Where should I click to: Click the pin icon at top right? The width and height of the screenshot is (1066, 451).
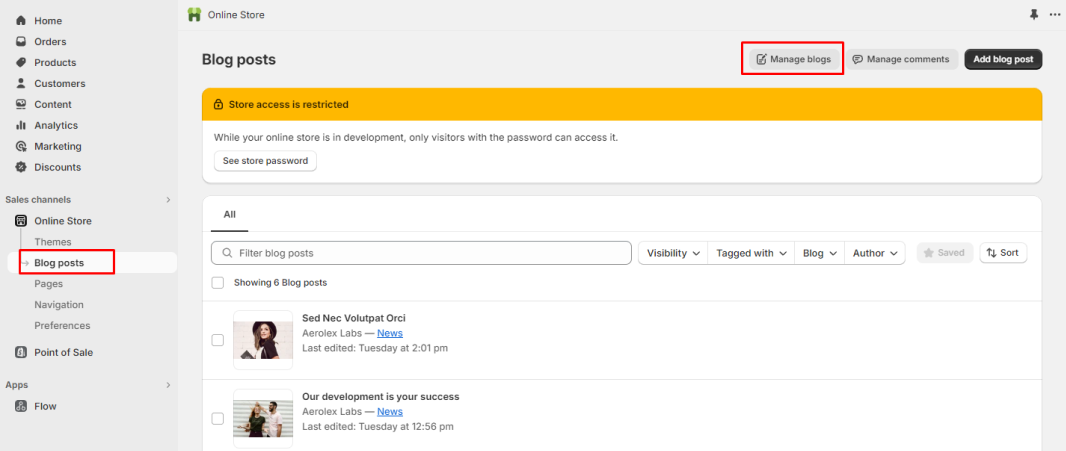point(1034,14)
